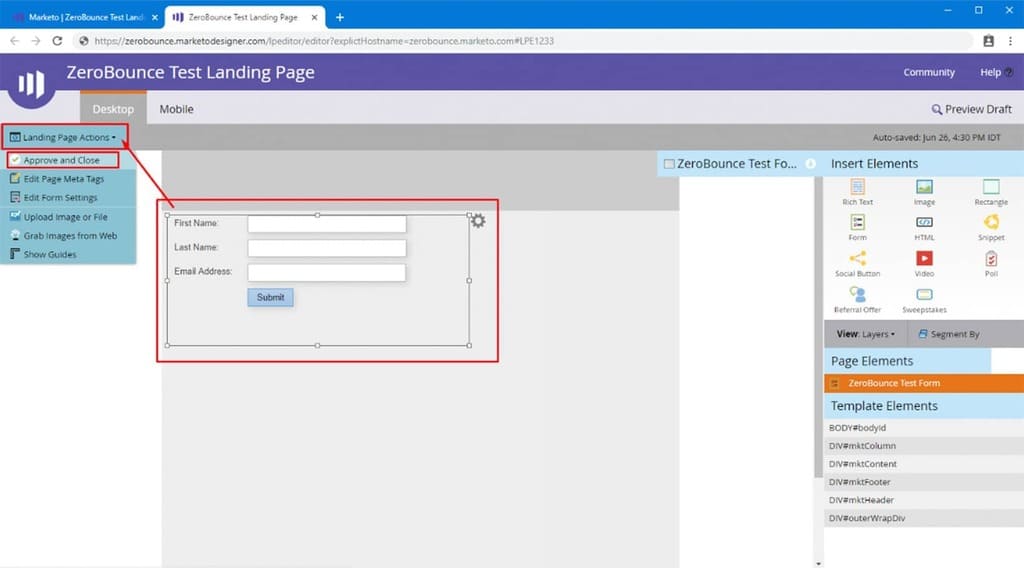The height and width of the screenshot is (568, 1024).
Task: Select DIV#mktHeader template element
Action: click(x=923, y=500)
